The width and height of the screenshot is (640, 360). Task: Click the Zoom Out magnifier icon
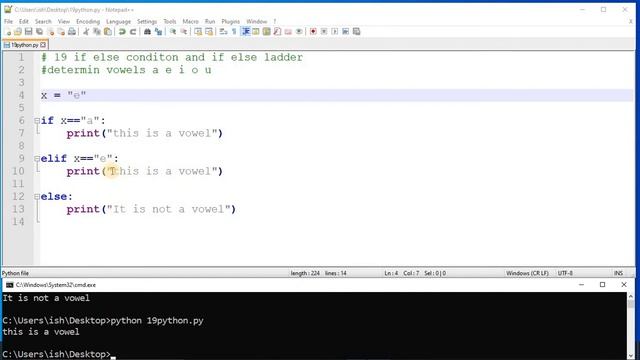pos(184,32)
